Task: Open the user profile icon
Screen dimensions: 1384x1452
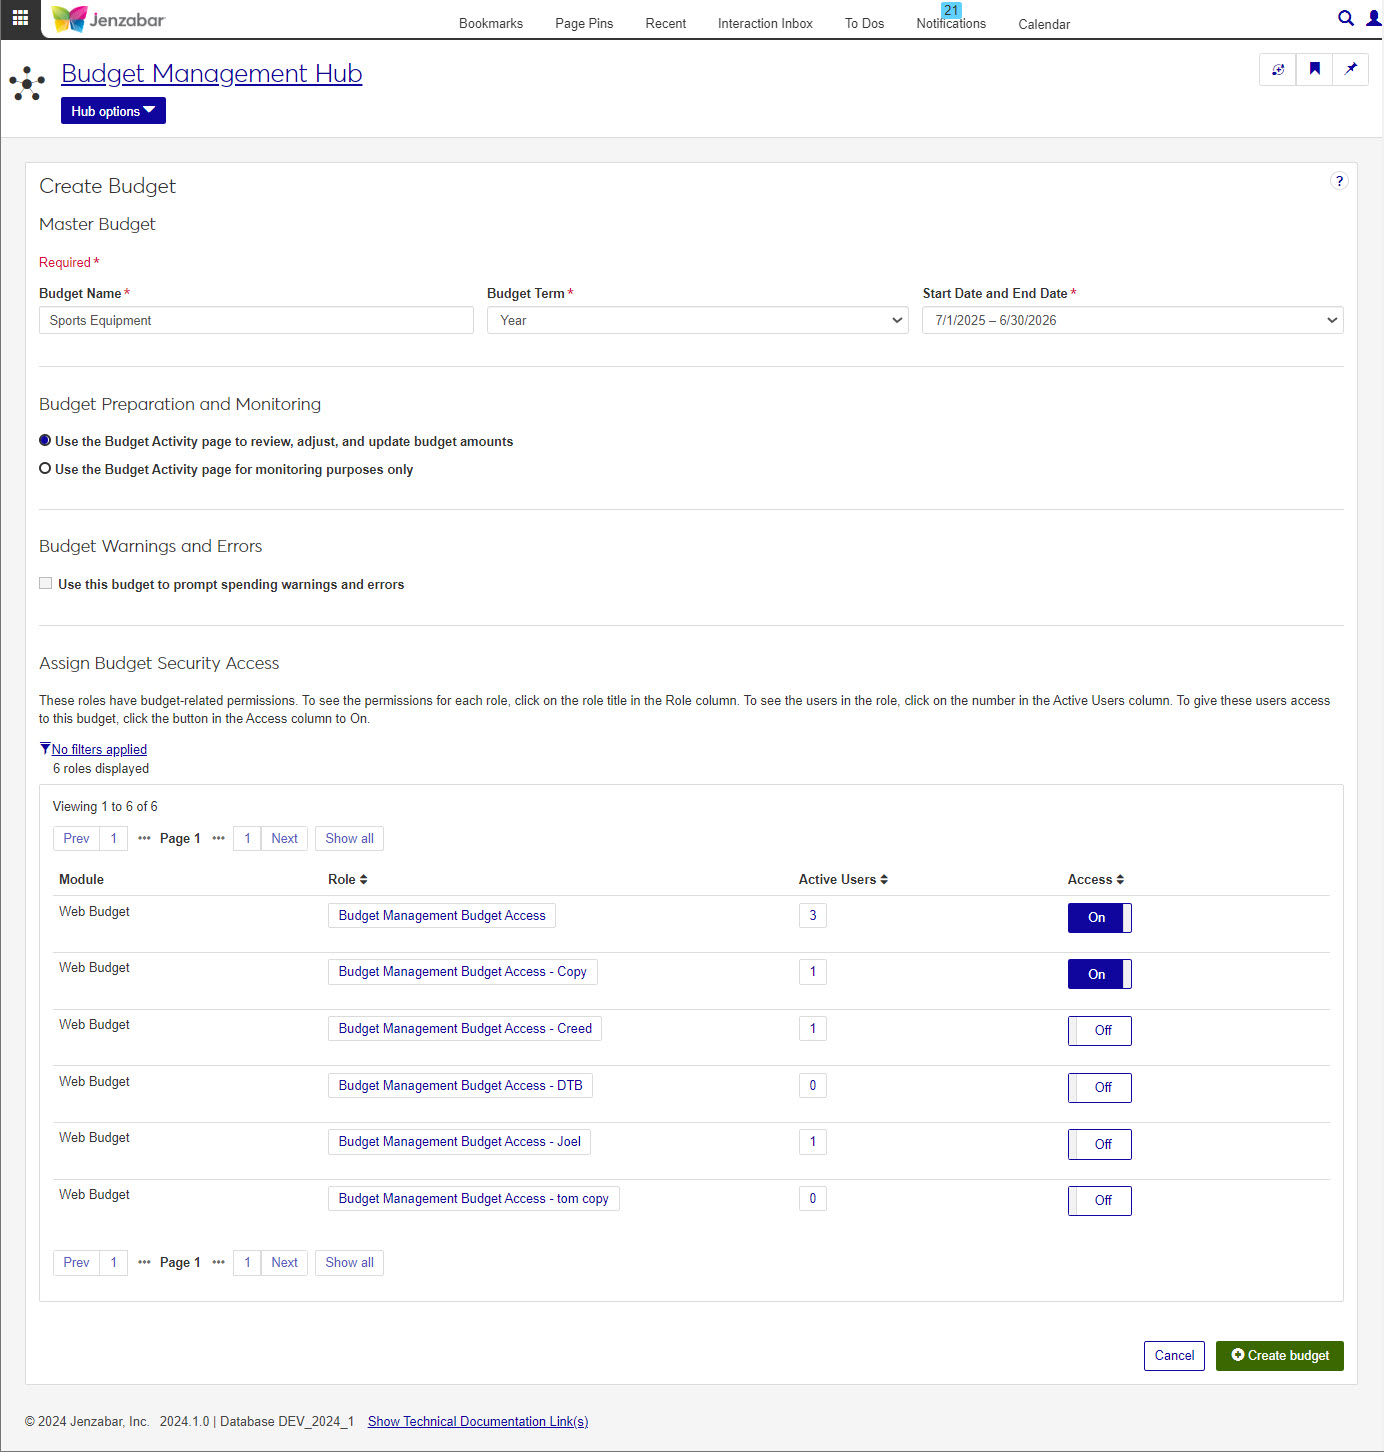Action: click(x=1374, y=18)
